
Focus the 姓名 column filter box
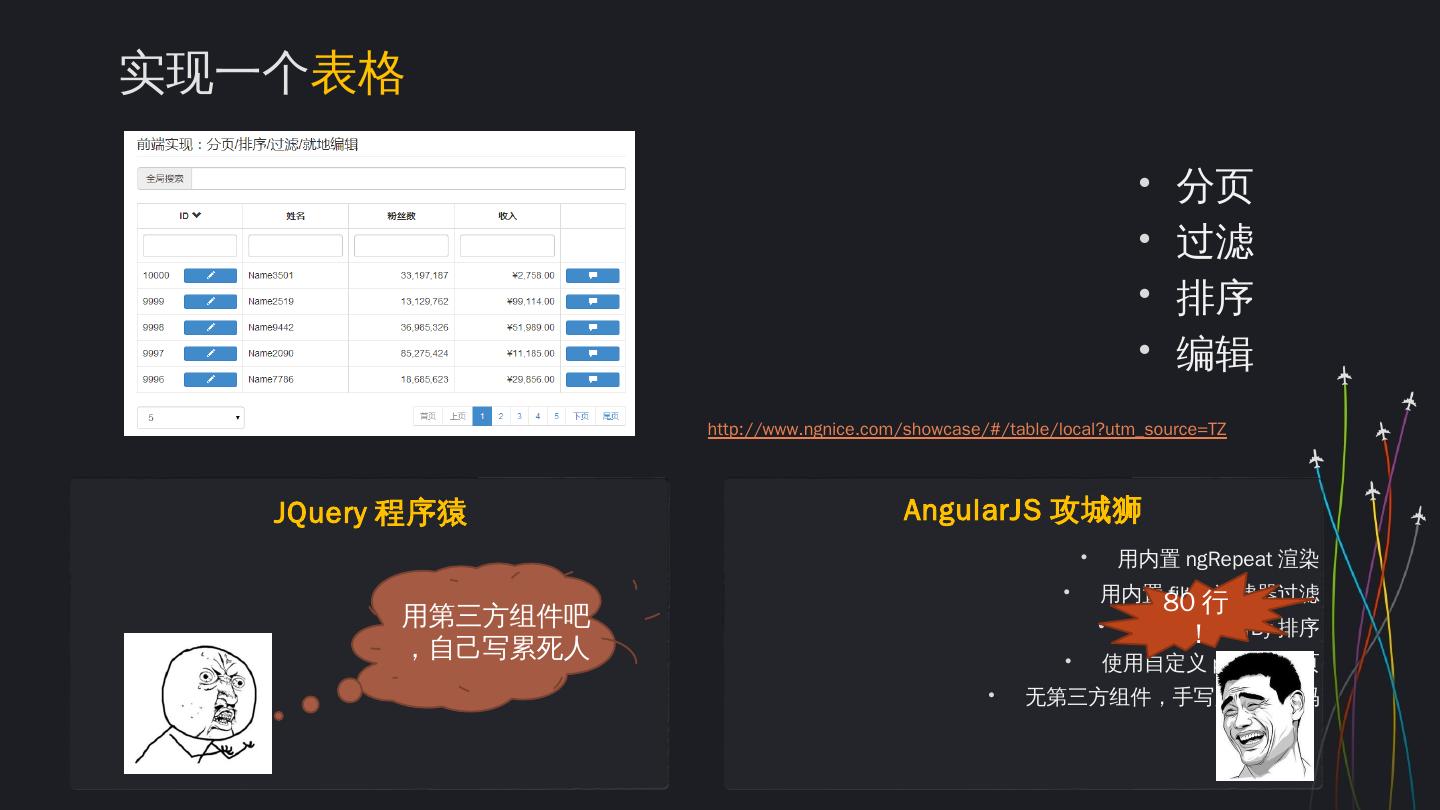coord(295,246)
